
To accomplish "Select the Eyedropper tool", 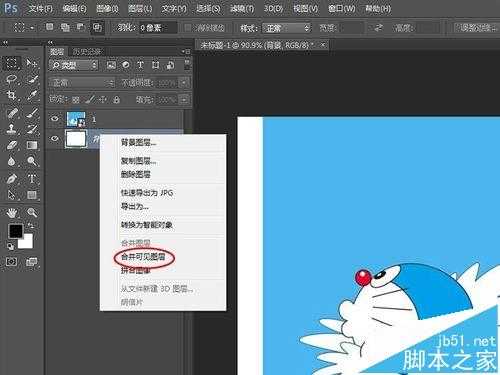I will (x=32, y=95).
